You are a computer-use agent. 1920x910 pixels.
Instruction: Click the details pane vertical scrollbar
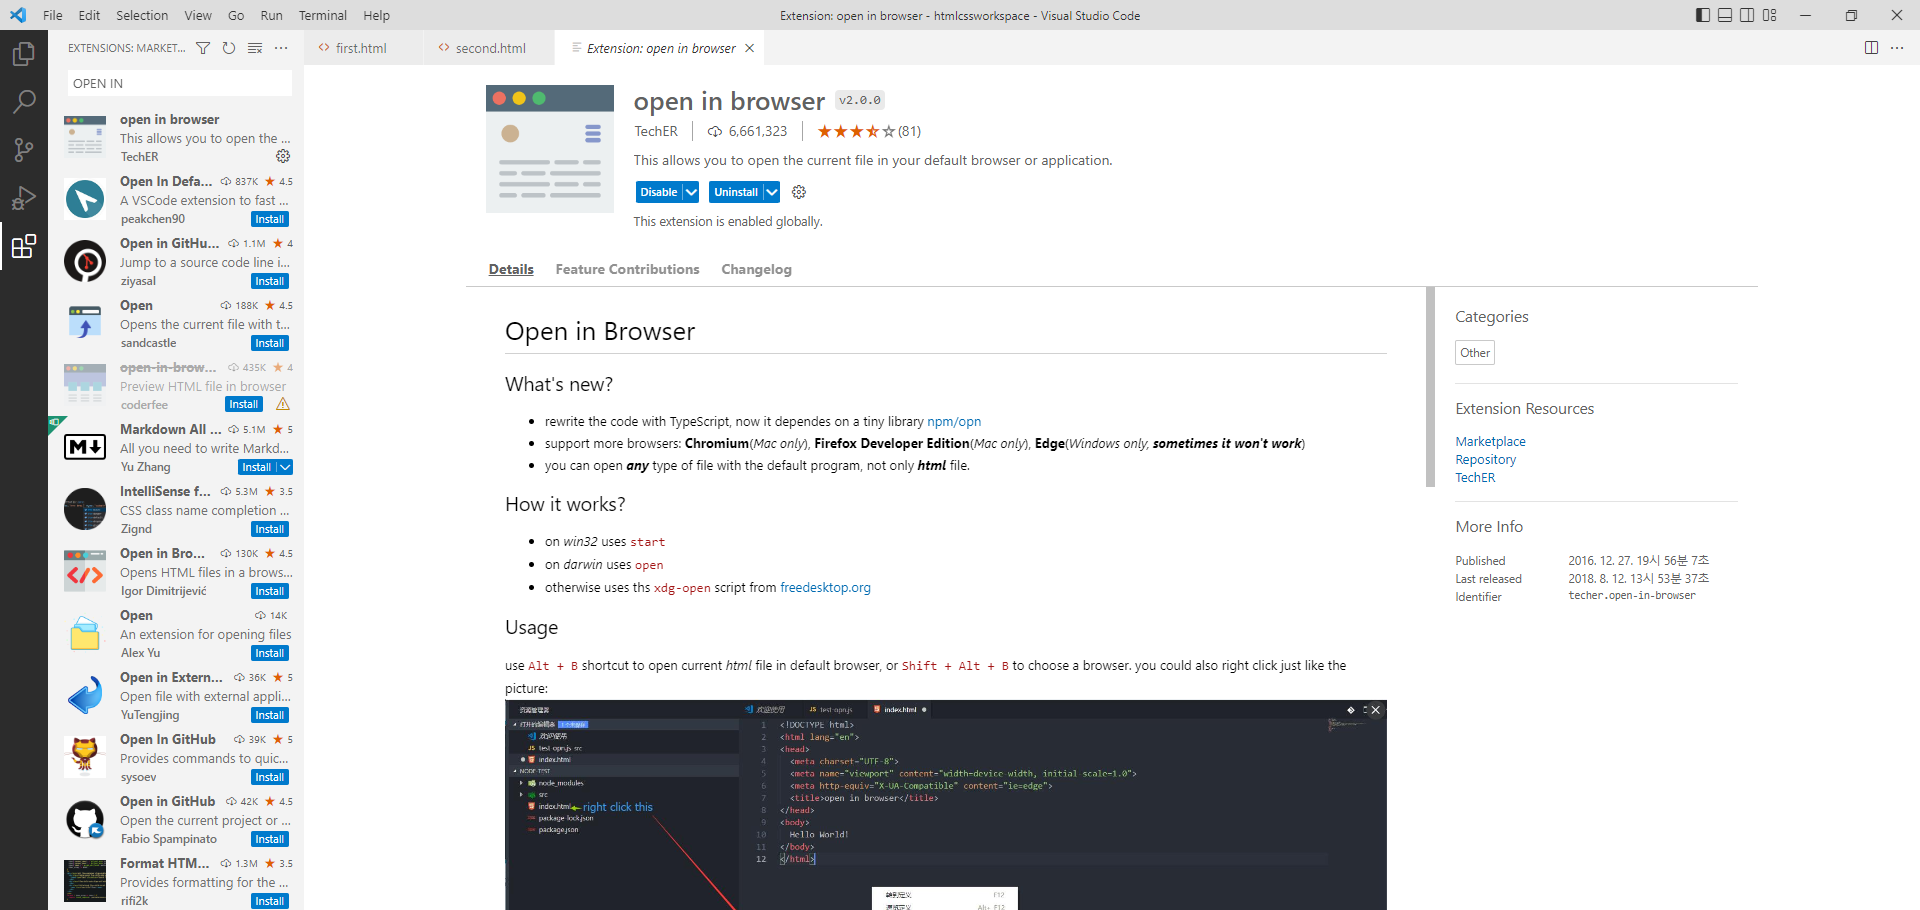coord(1430,387)
